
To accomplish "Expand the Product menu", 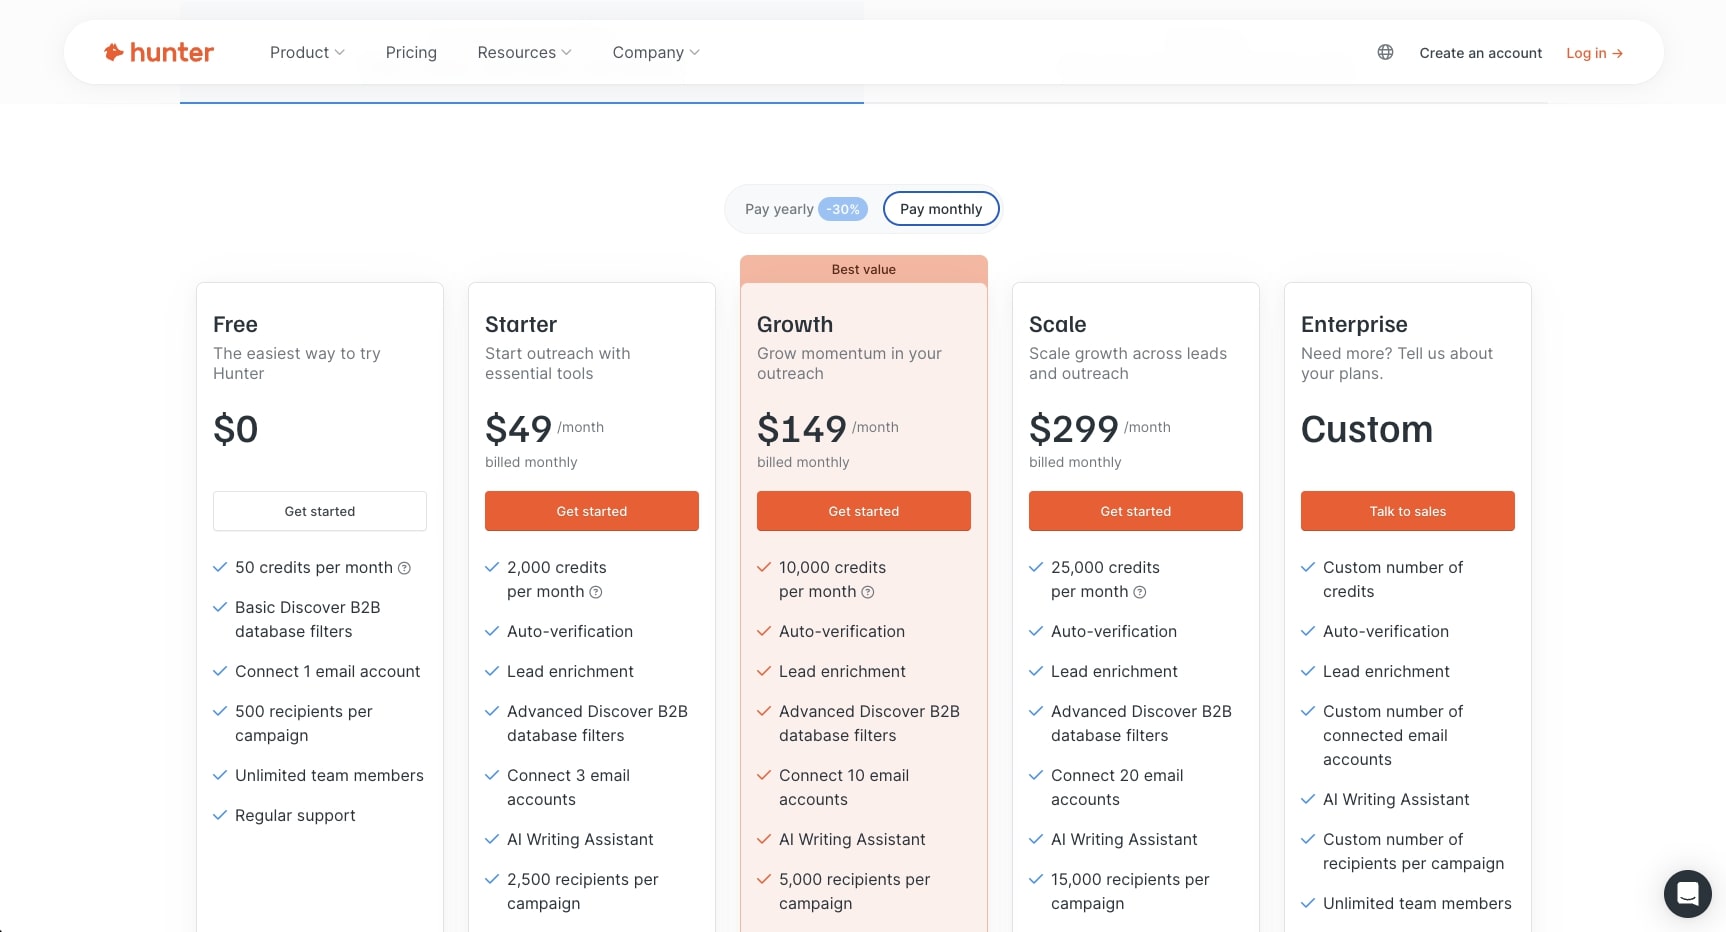I will pyautogui.click(x=307, y=52).
